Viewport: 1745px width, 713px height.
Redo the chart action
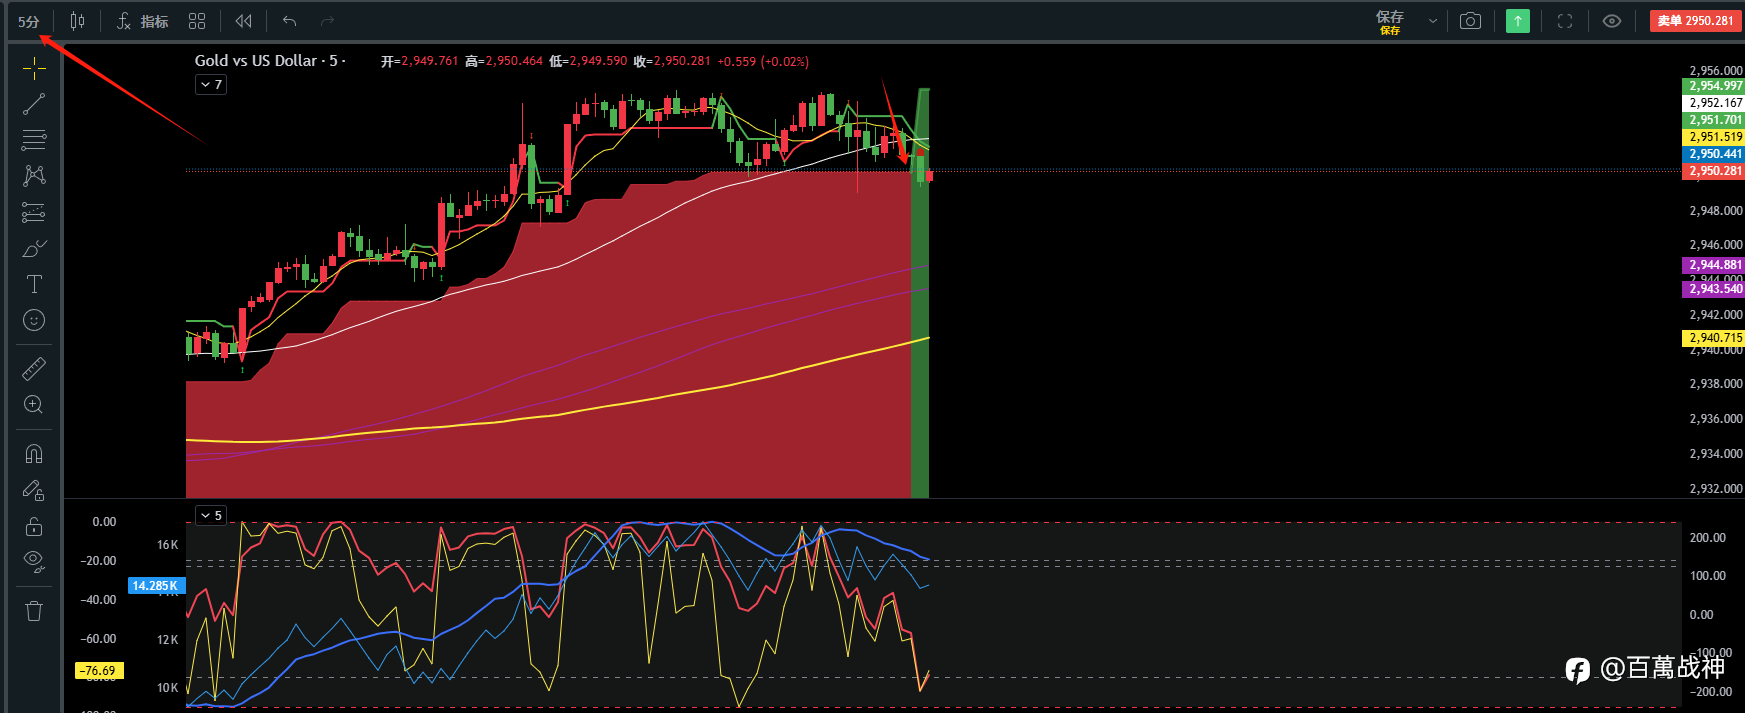point(327,21)
